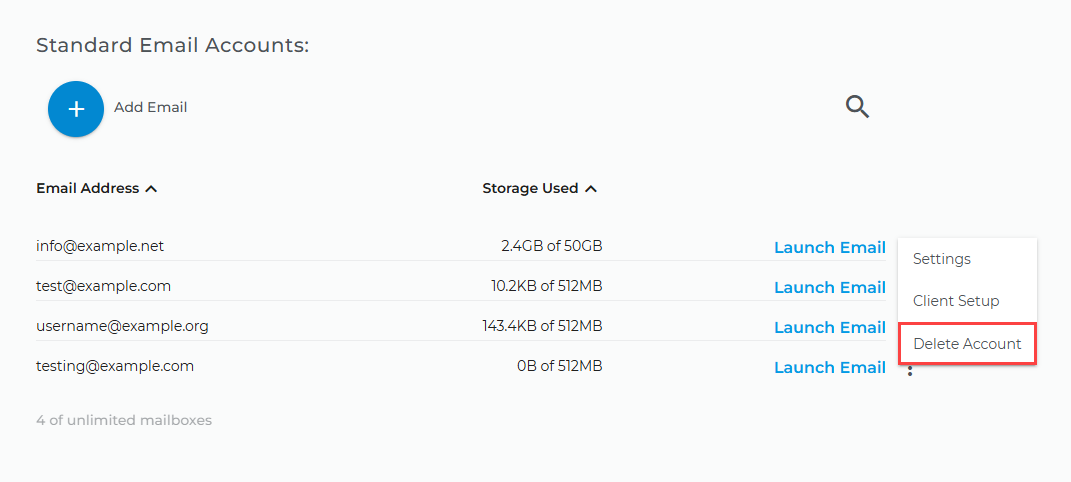
Task: Click the Add Email label
Action: pyautogui.click(x=150, y=108)
